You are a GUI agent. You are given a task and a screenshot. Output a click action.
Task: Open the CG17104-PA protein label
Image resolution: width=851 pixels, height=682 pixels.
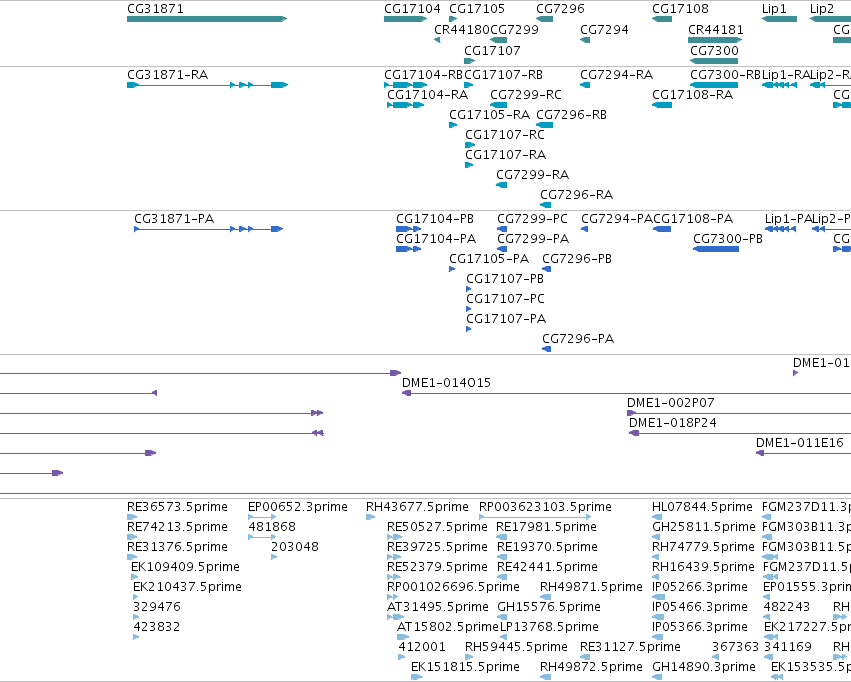coord(436,239)
